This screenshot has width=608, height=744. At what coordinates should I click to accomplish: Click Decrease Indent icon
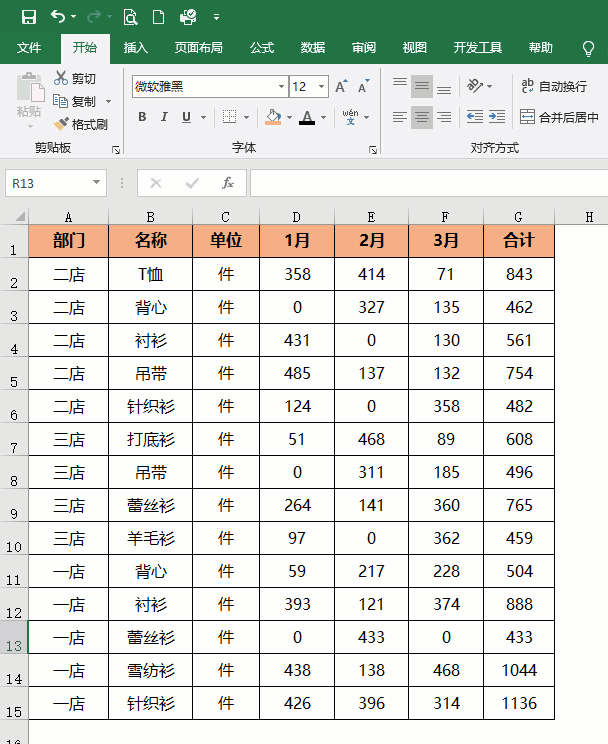pyautogui.click(x=475, y=117)
